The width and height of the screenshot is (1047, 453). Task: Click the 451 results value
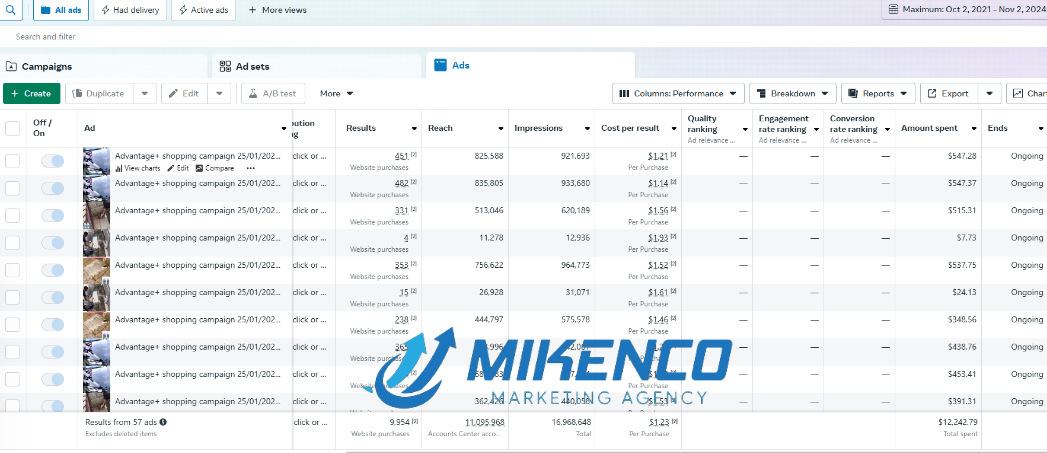402,156
